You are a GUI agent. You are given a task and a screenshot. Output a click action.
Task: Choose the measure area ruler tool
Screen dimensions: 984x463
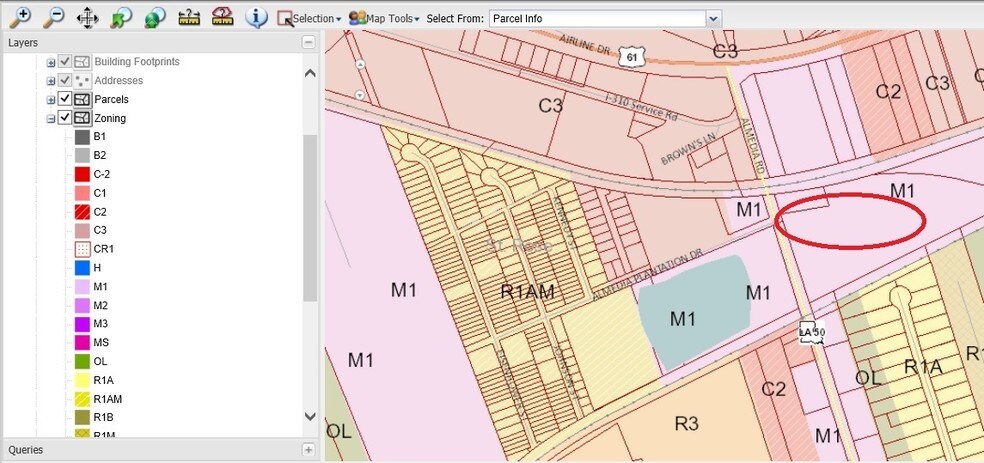[x=223, y=17]
